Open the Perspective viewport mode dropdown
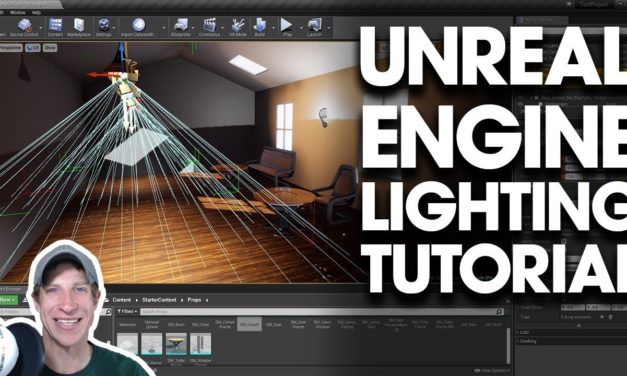Viewport: 627px width, 376px height. click(11, 48)
